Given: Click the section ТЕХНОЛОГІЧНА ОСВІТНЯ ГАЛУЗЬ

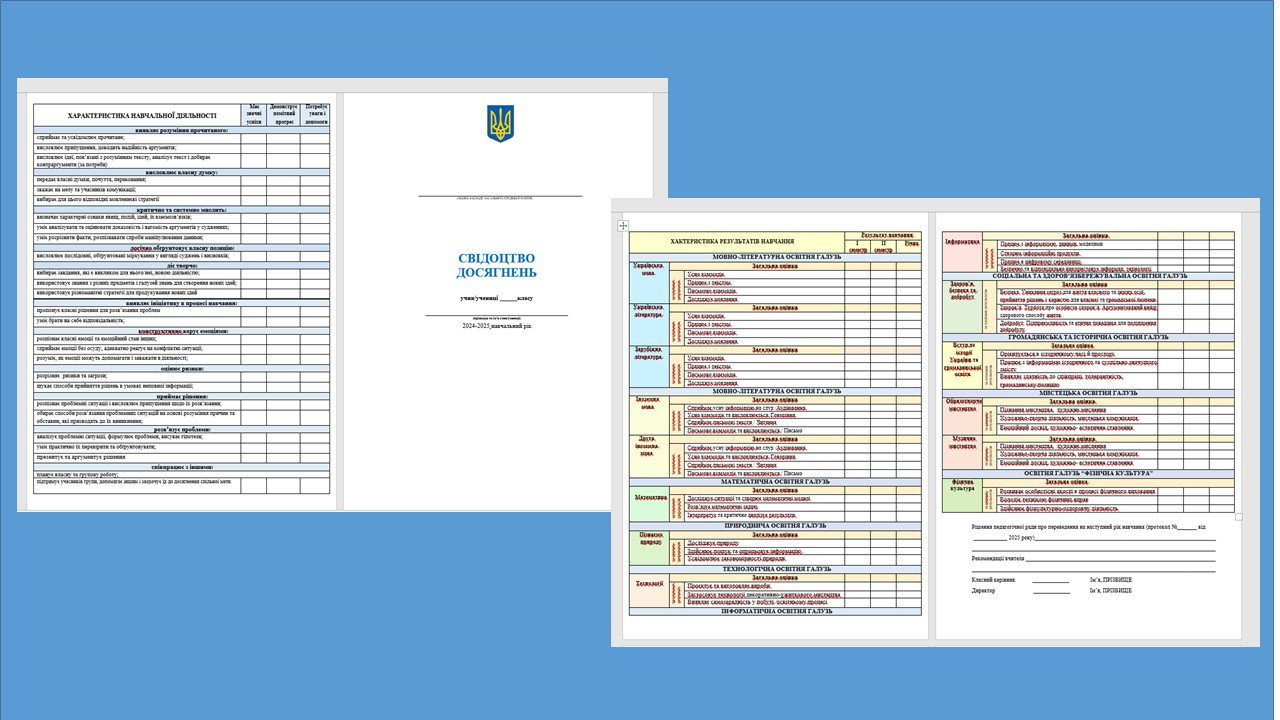Looking at the screenshot, I should click(x=776, y=568).
